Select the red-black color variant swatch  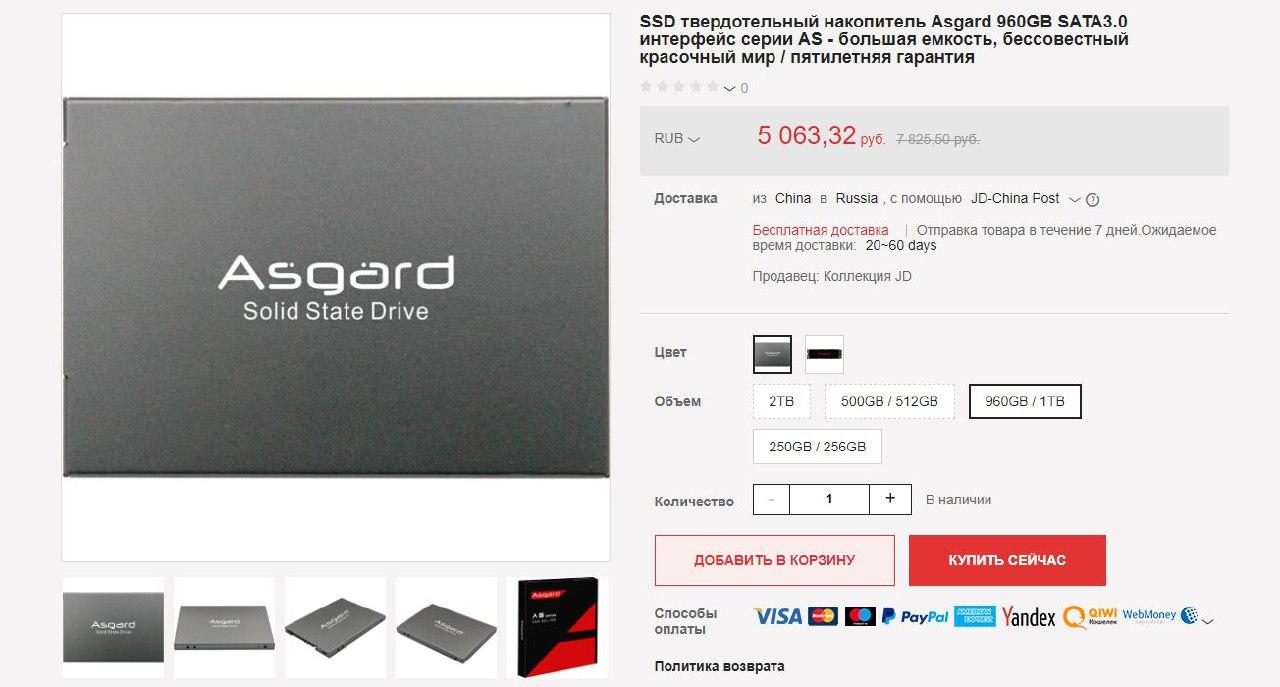point(824,354)
